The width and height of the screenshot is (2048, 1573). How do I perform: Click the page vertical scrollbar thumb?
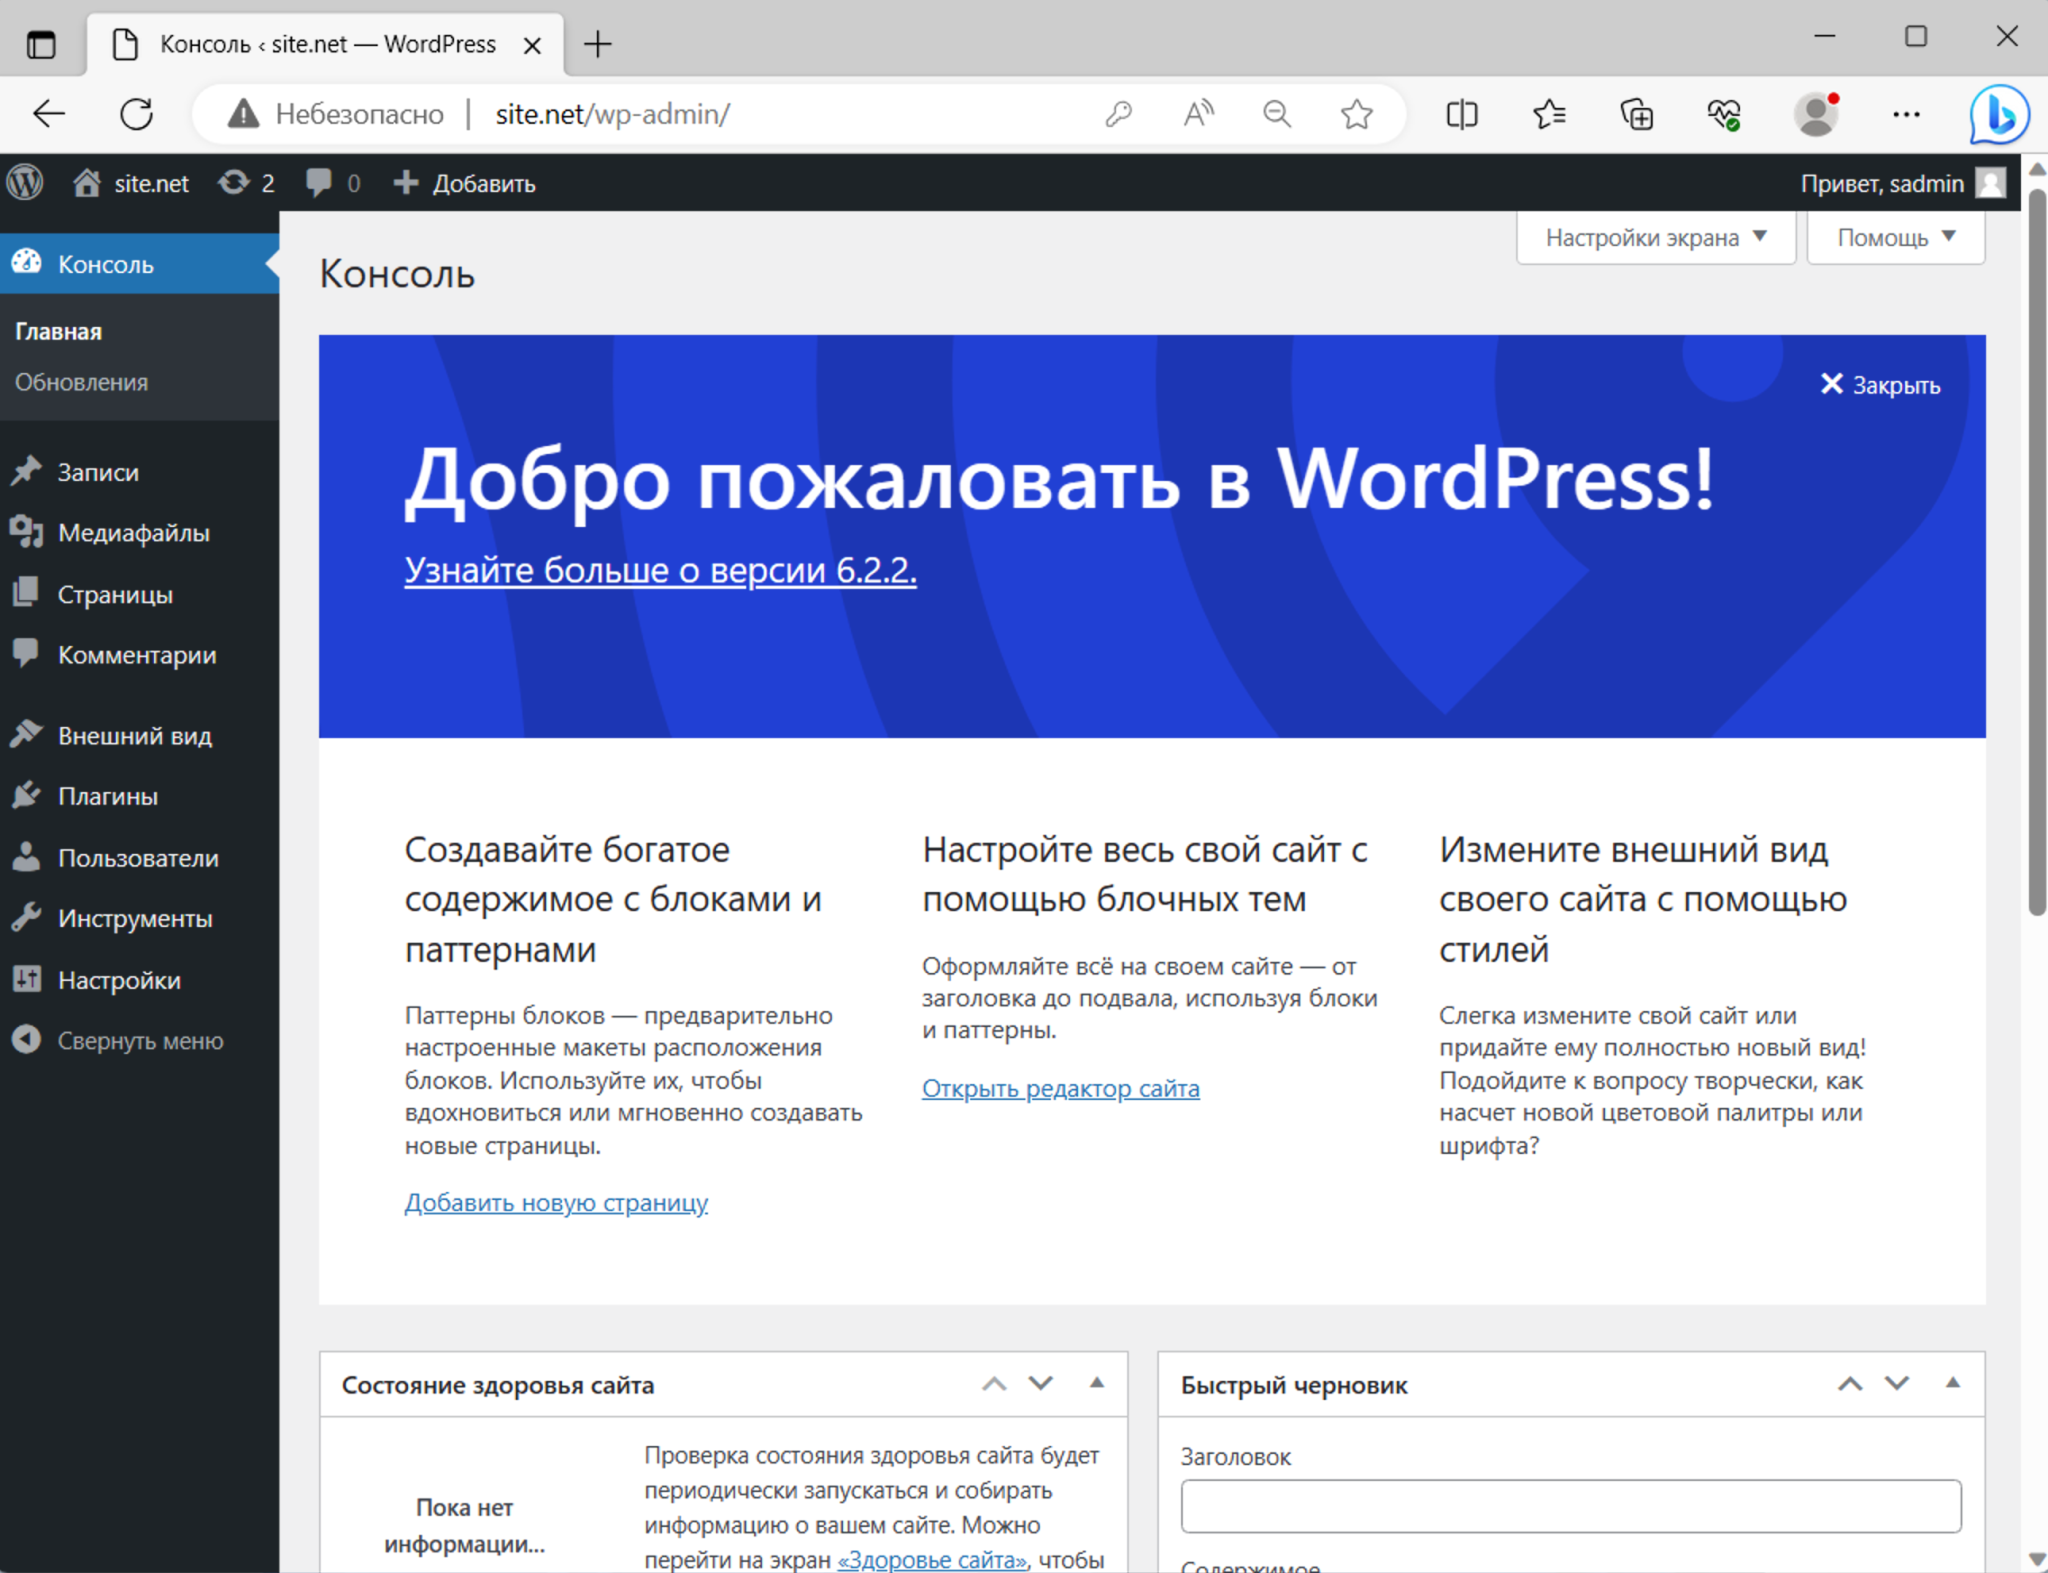(x=2037, y=550)
